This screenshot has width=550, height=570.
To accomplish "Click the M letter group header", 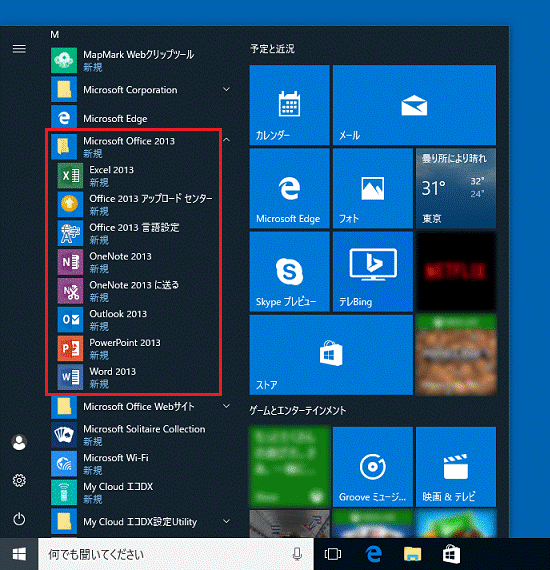I will [x=55, y=35].
